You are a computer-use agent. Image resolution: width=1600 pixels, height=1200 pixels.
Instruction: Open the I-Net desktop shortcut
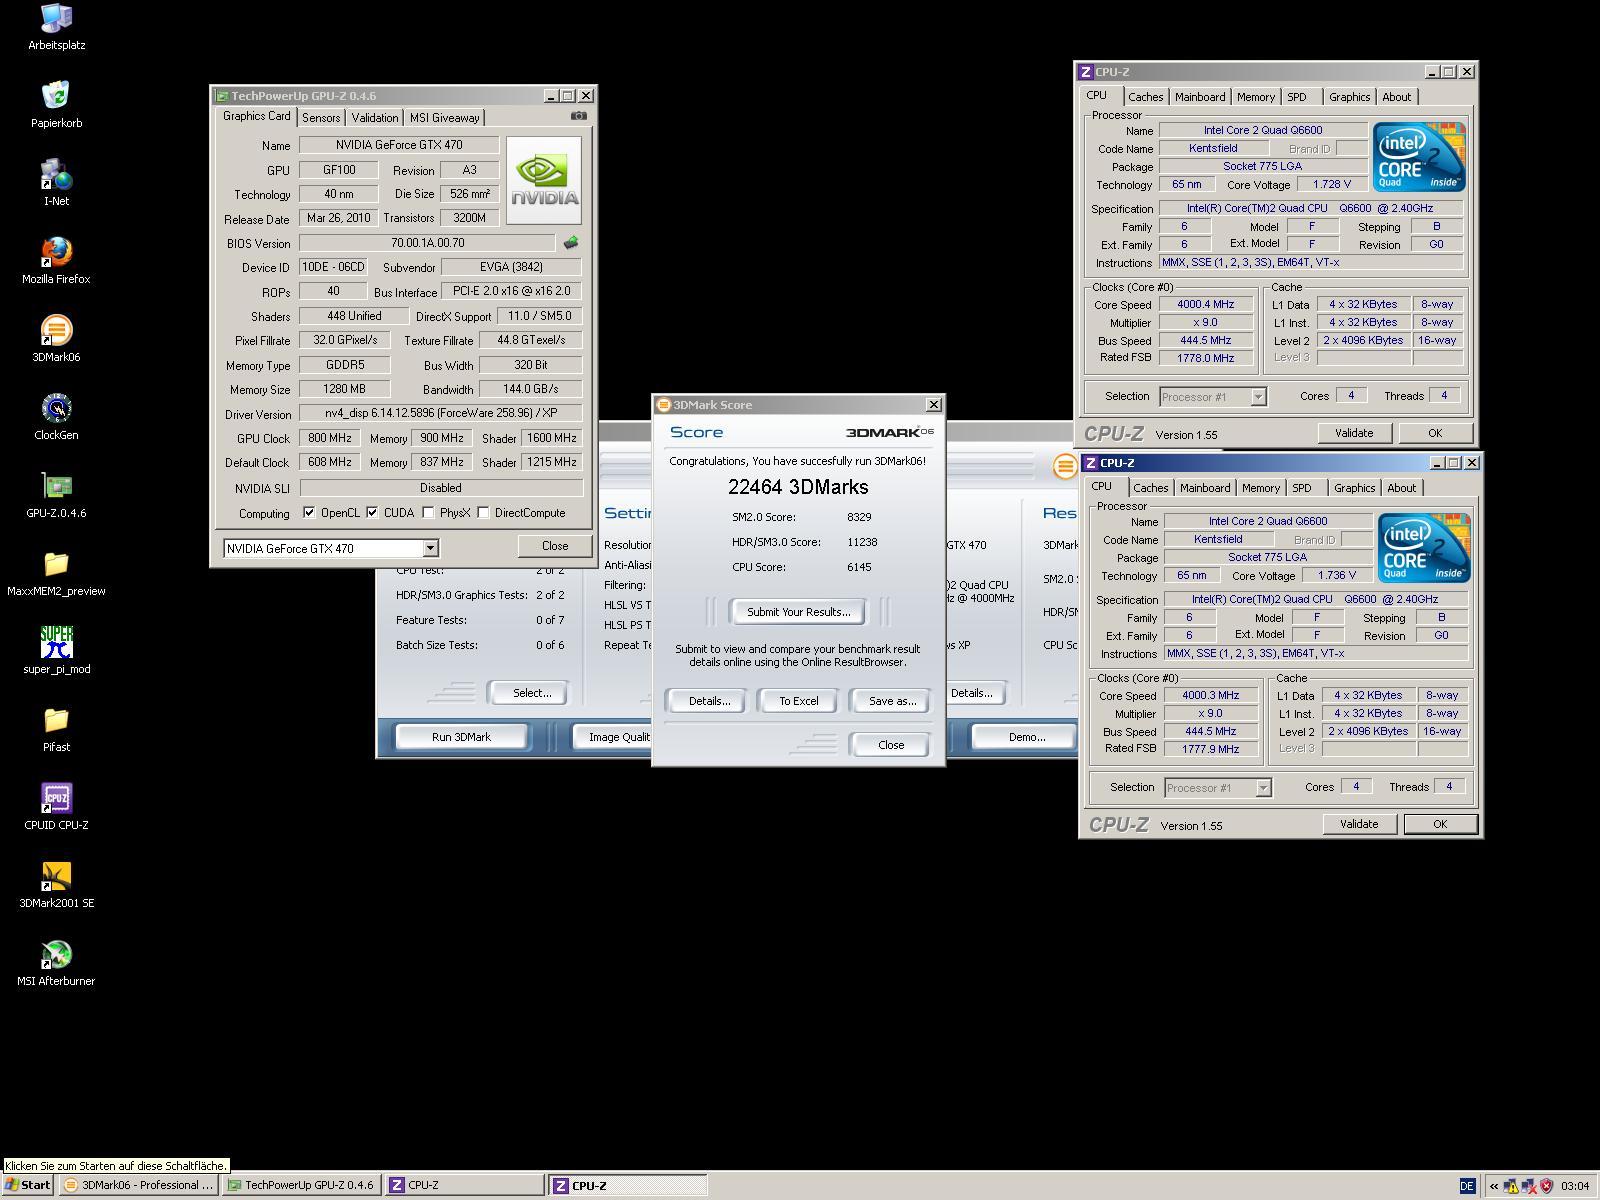pyautogui.click(x=56, y=182)
